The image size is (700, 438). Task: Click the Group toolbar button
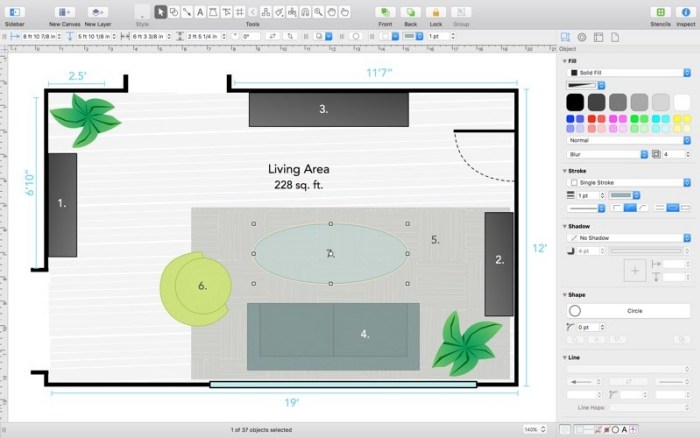coord(461,12)
